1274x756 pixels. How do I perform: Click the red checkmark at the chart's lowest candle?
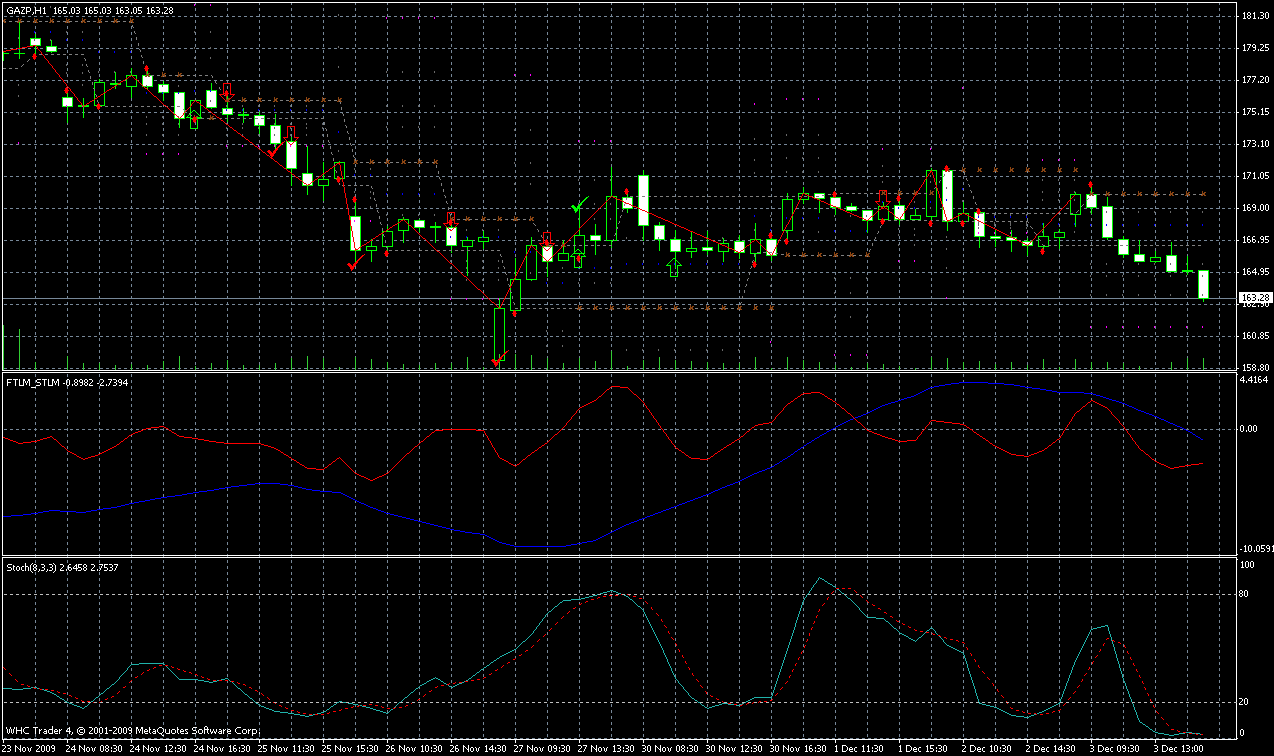497,364
